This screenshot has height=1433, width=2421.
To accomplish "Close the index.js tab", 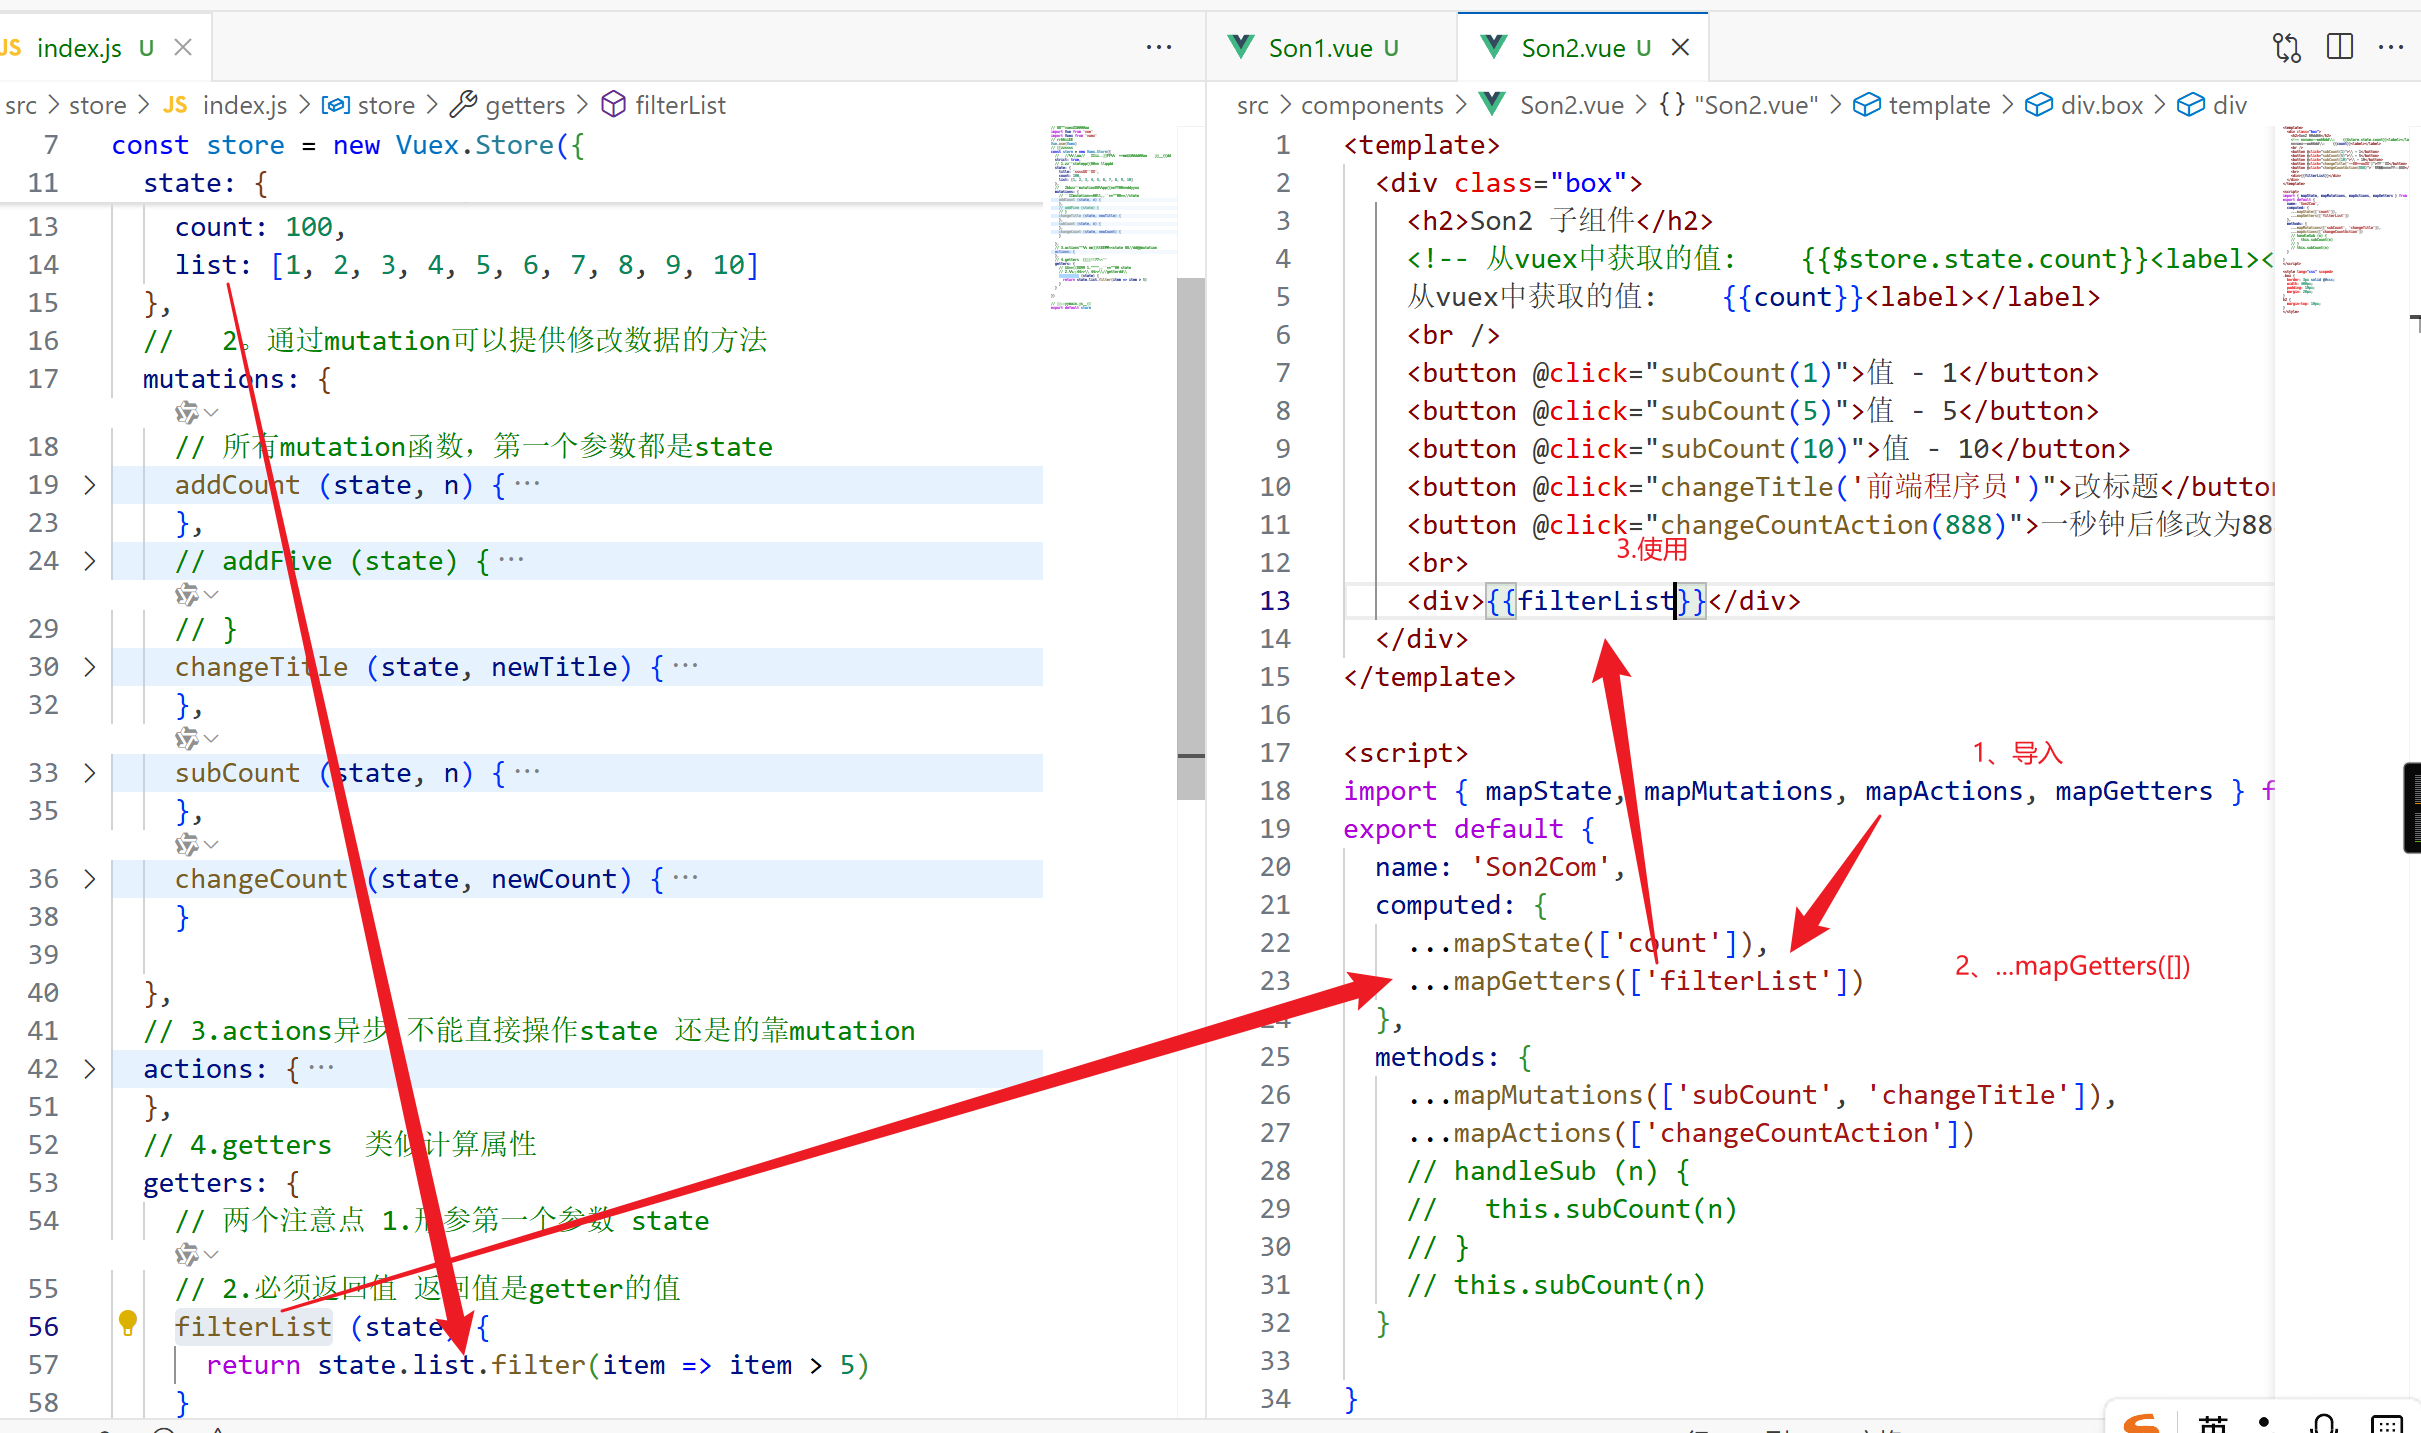I will click(x=183, y=47).
